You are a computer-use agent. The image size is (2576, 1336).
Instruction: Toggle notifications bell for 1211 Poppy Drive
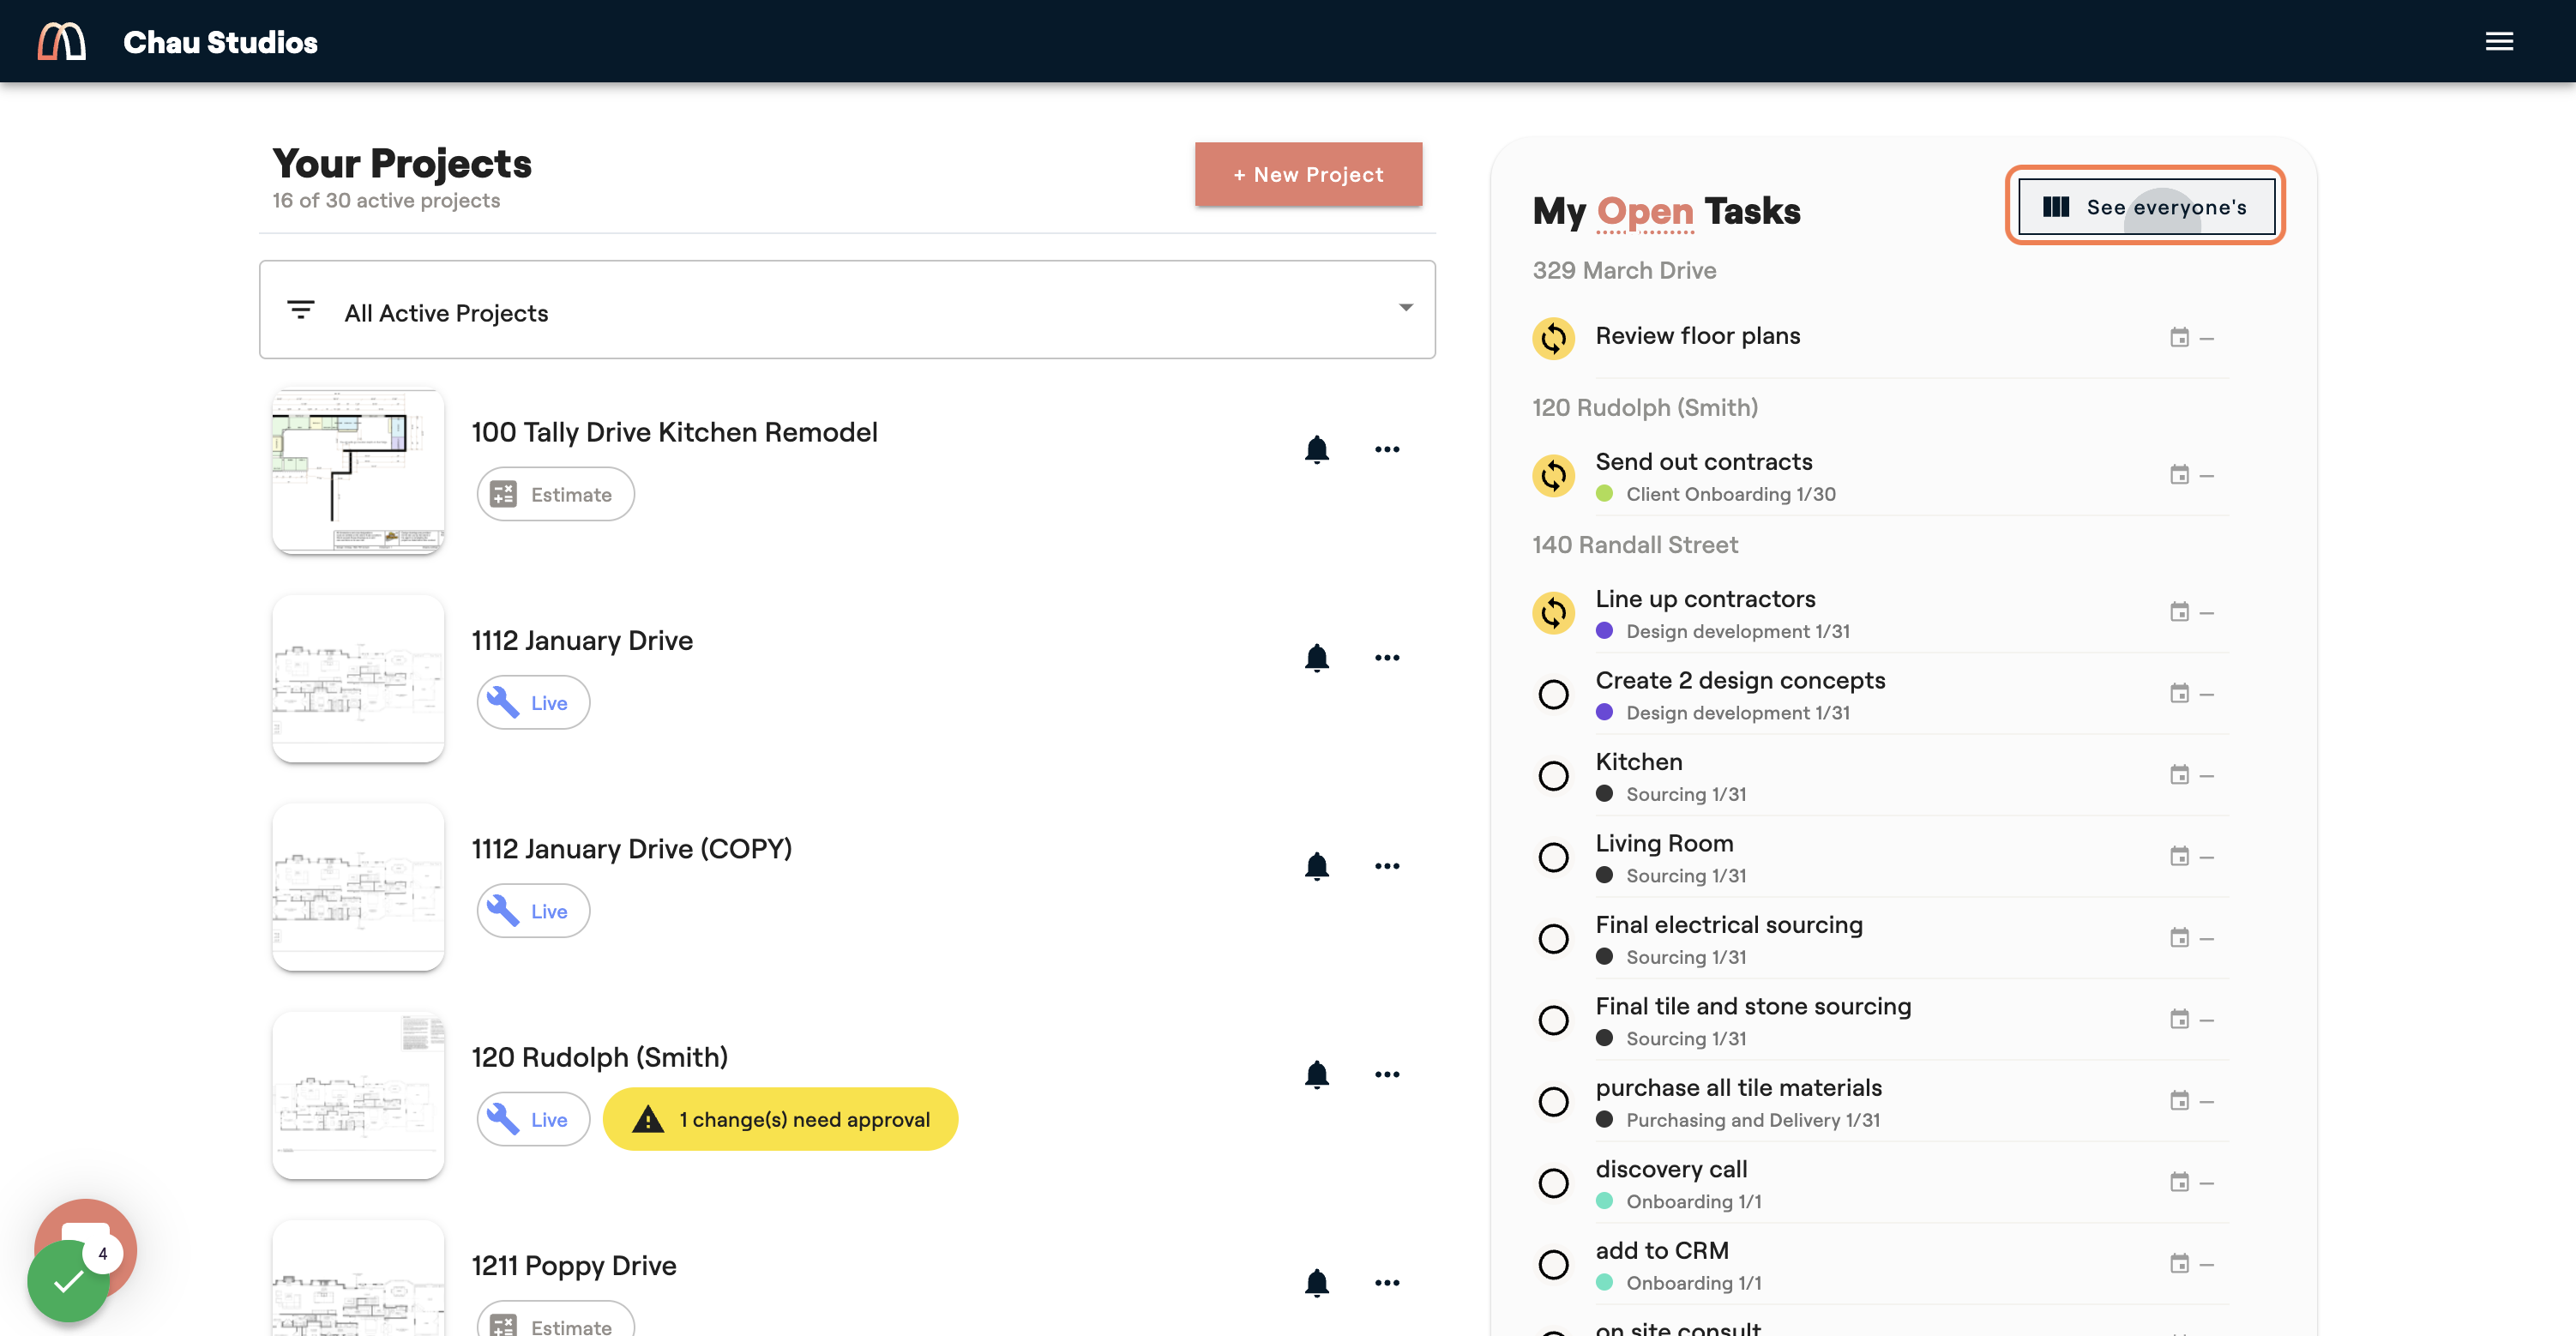coord(1317,1282)
